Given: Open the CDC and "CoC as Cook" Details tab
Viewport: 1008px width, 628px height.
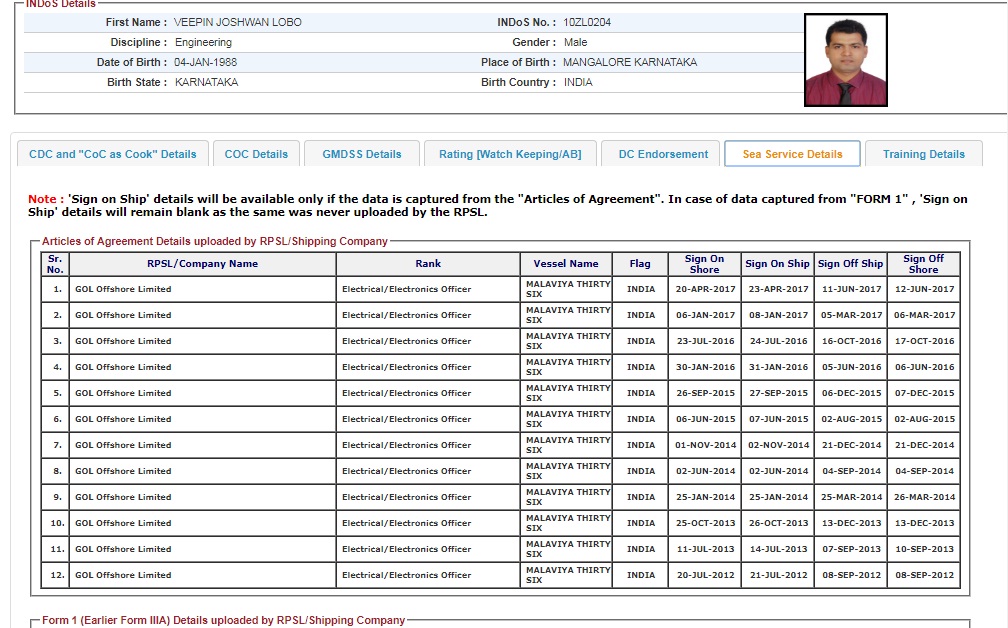Looking at the screenshot, I should (113, 154).
